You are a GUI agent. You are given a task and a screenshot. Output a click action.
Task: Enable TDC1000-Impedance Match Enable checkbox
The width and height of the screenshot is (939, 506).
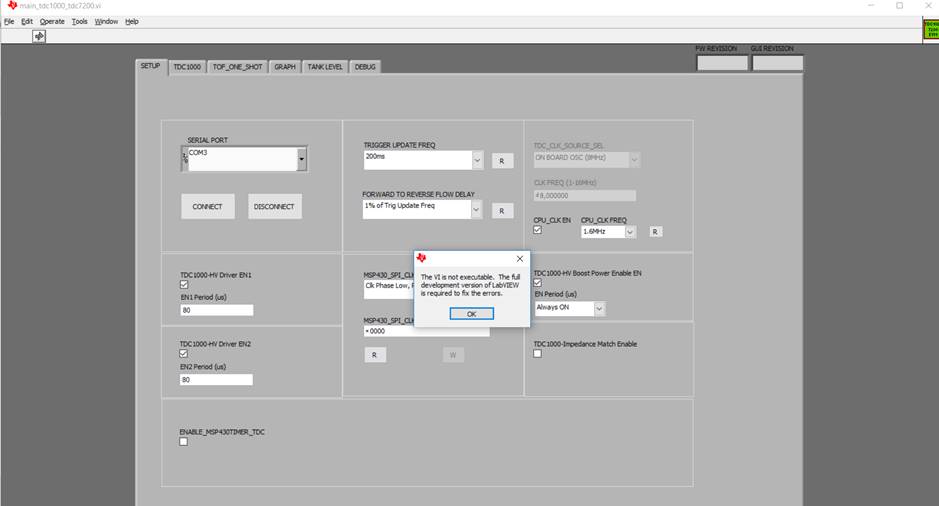point(537,353)
